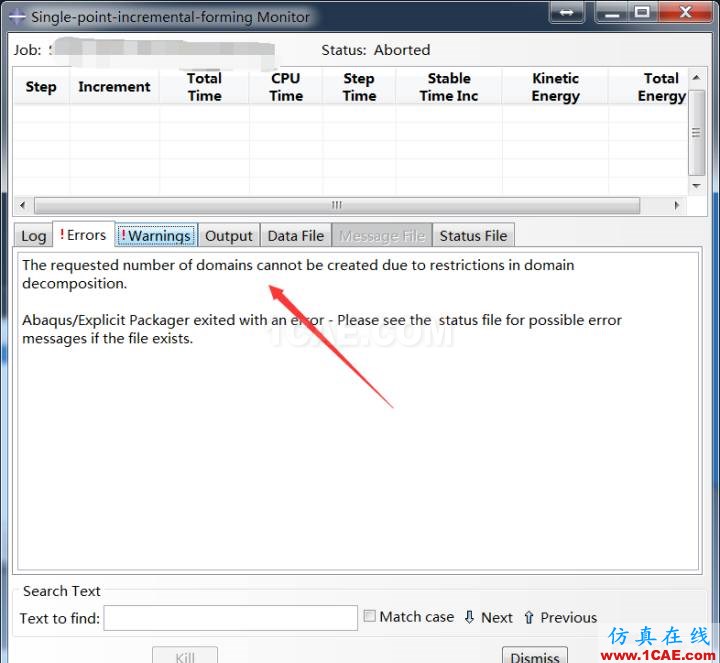The image size is (720, 663).
Task: Click the Step Time column header
Action: click(359, 87)
